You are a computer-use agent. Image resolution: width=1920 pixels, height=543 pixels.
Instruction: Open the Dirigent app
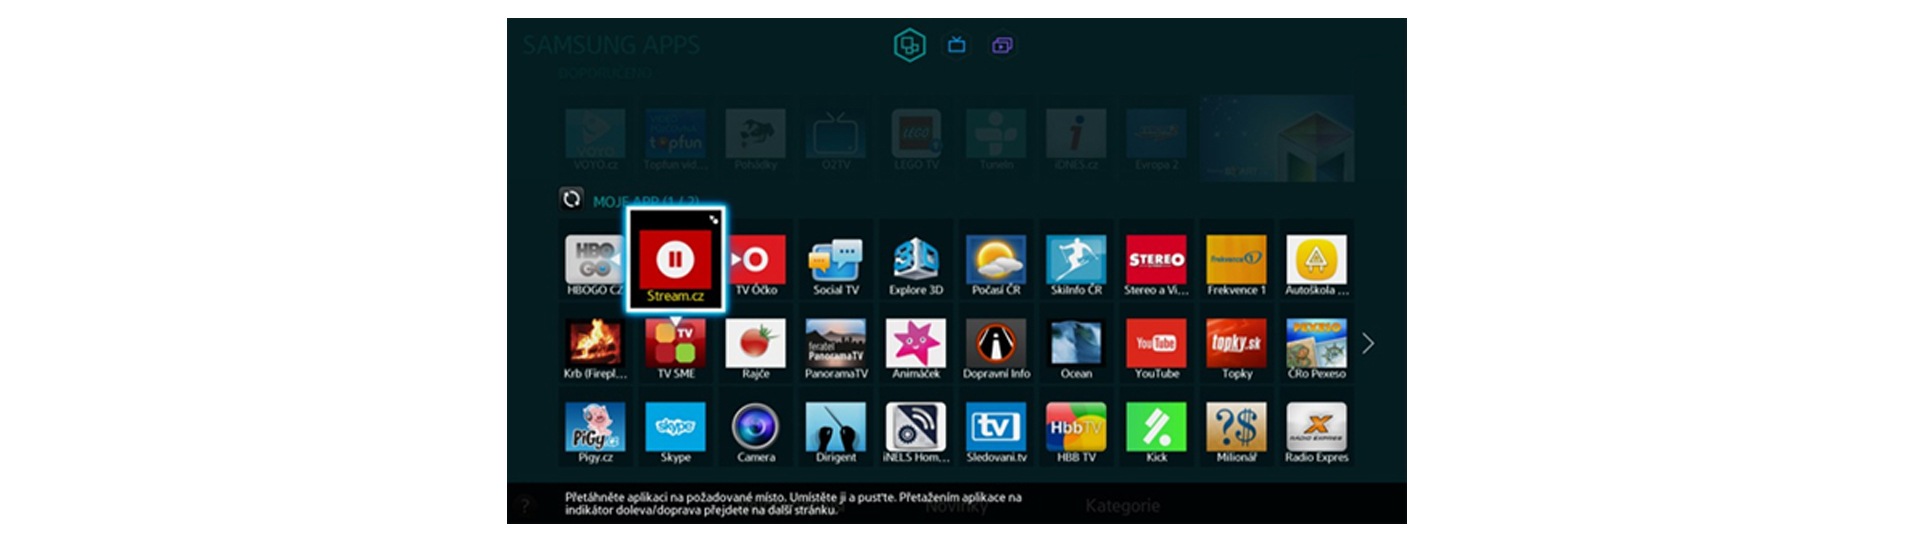(x=836, y=433)
